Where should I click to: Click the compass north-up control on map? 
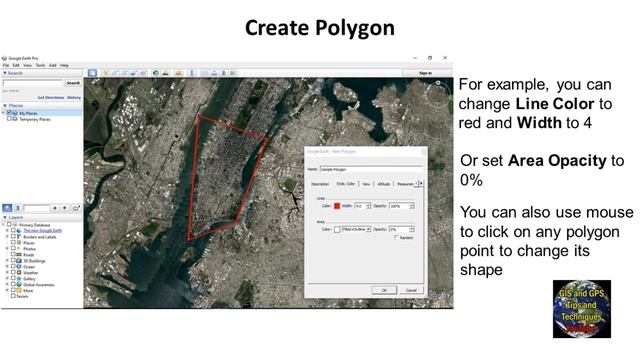438,83
